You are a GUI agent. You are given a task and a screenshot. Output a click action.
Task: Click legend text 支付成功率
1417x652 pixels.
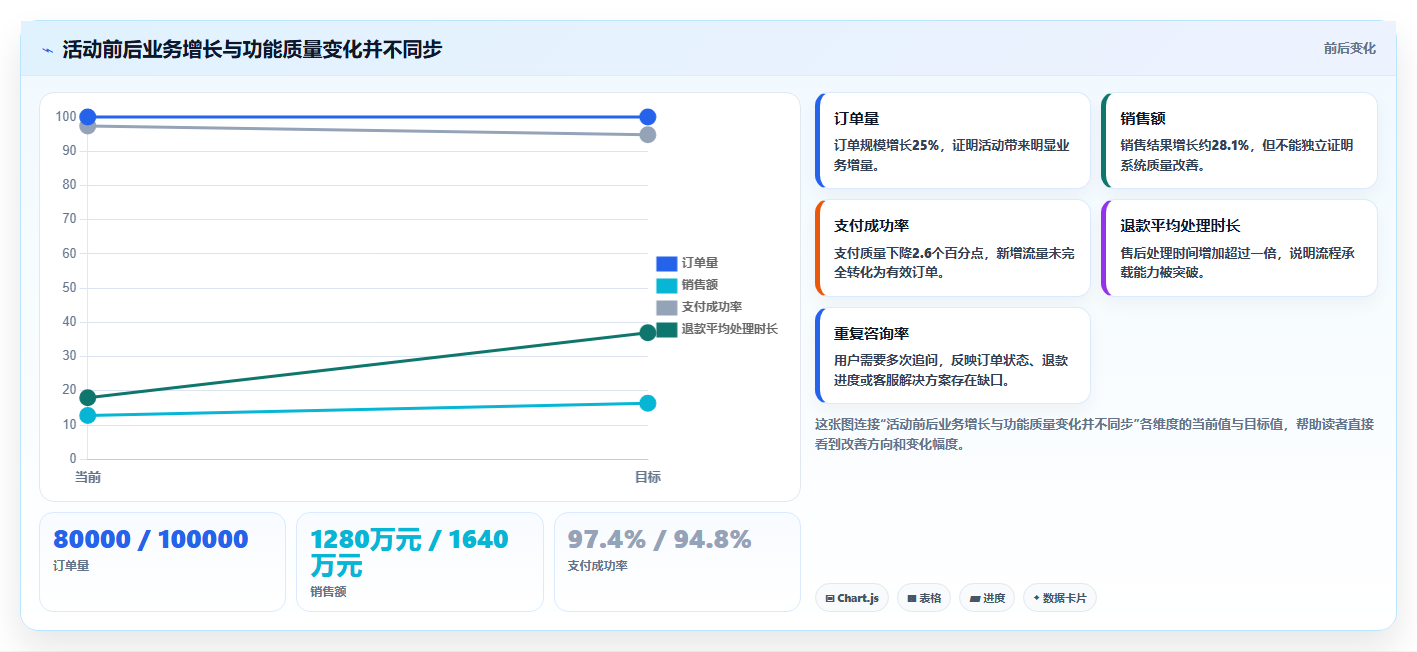tap(712, 307)
